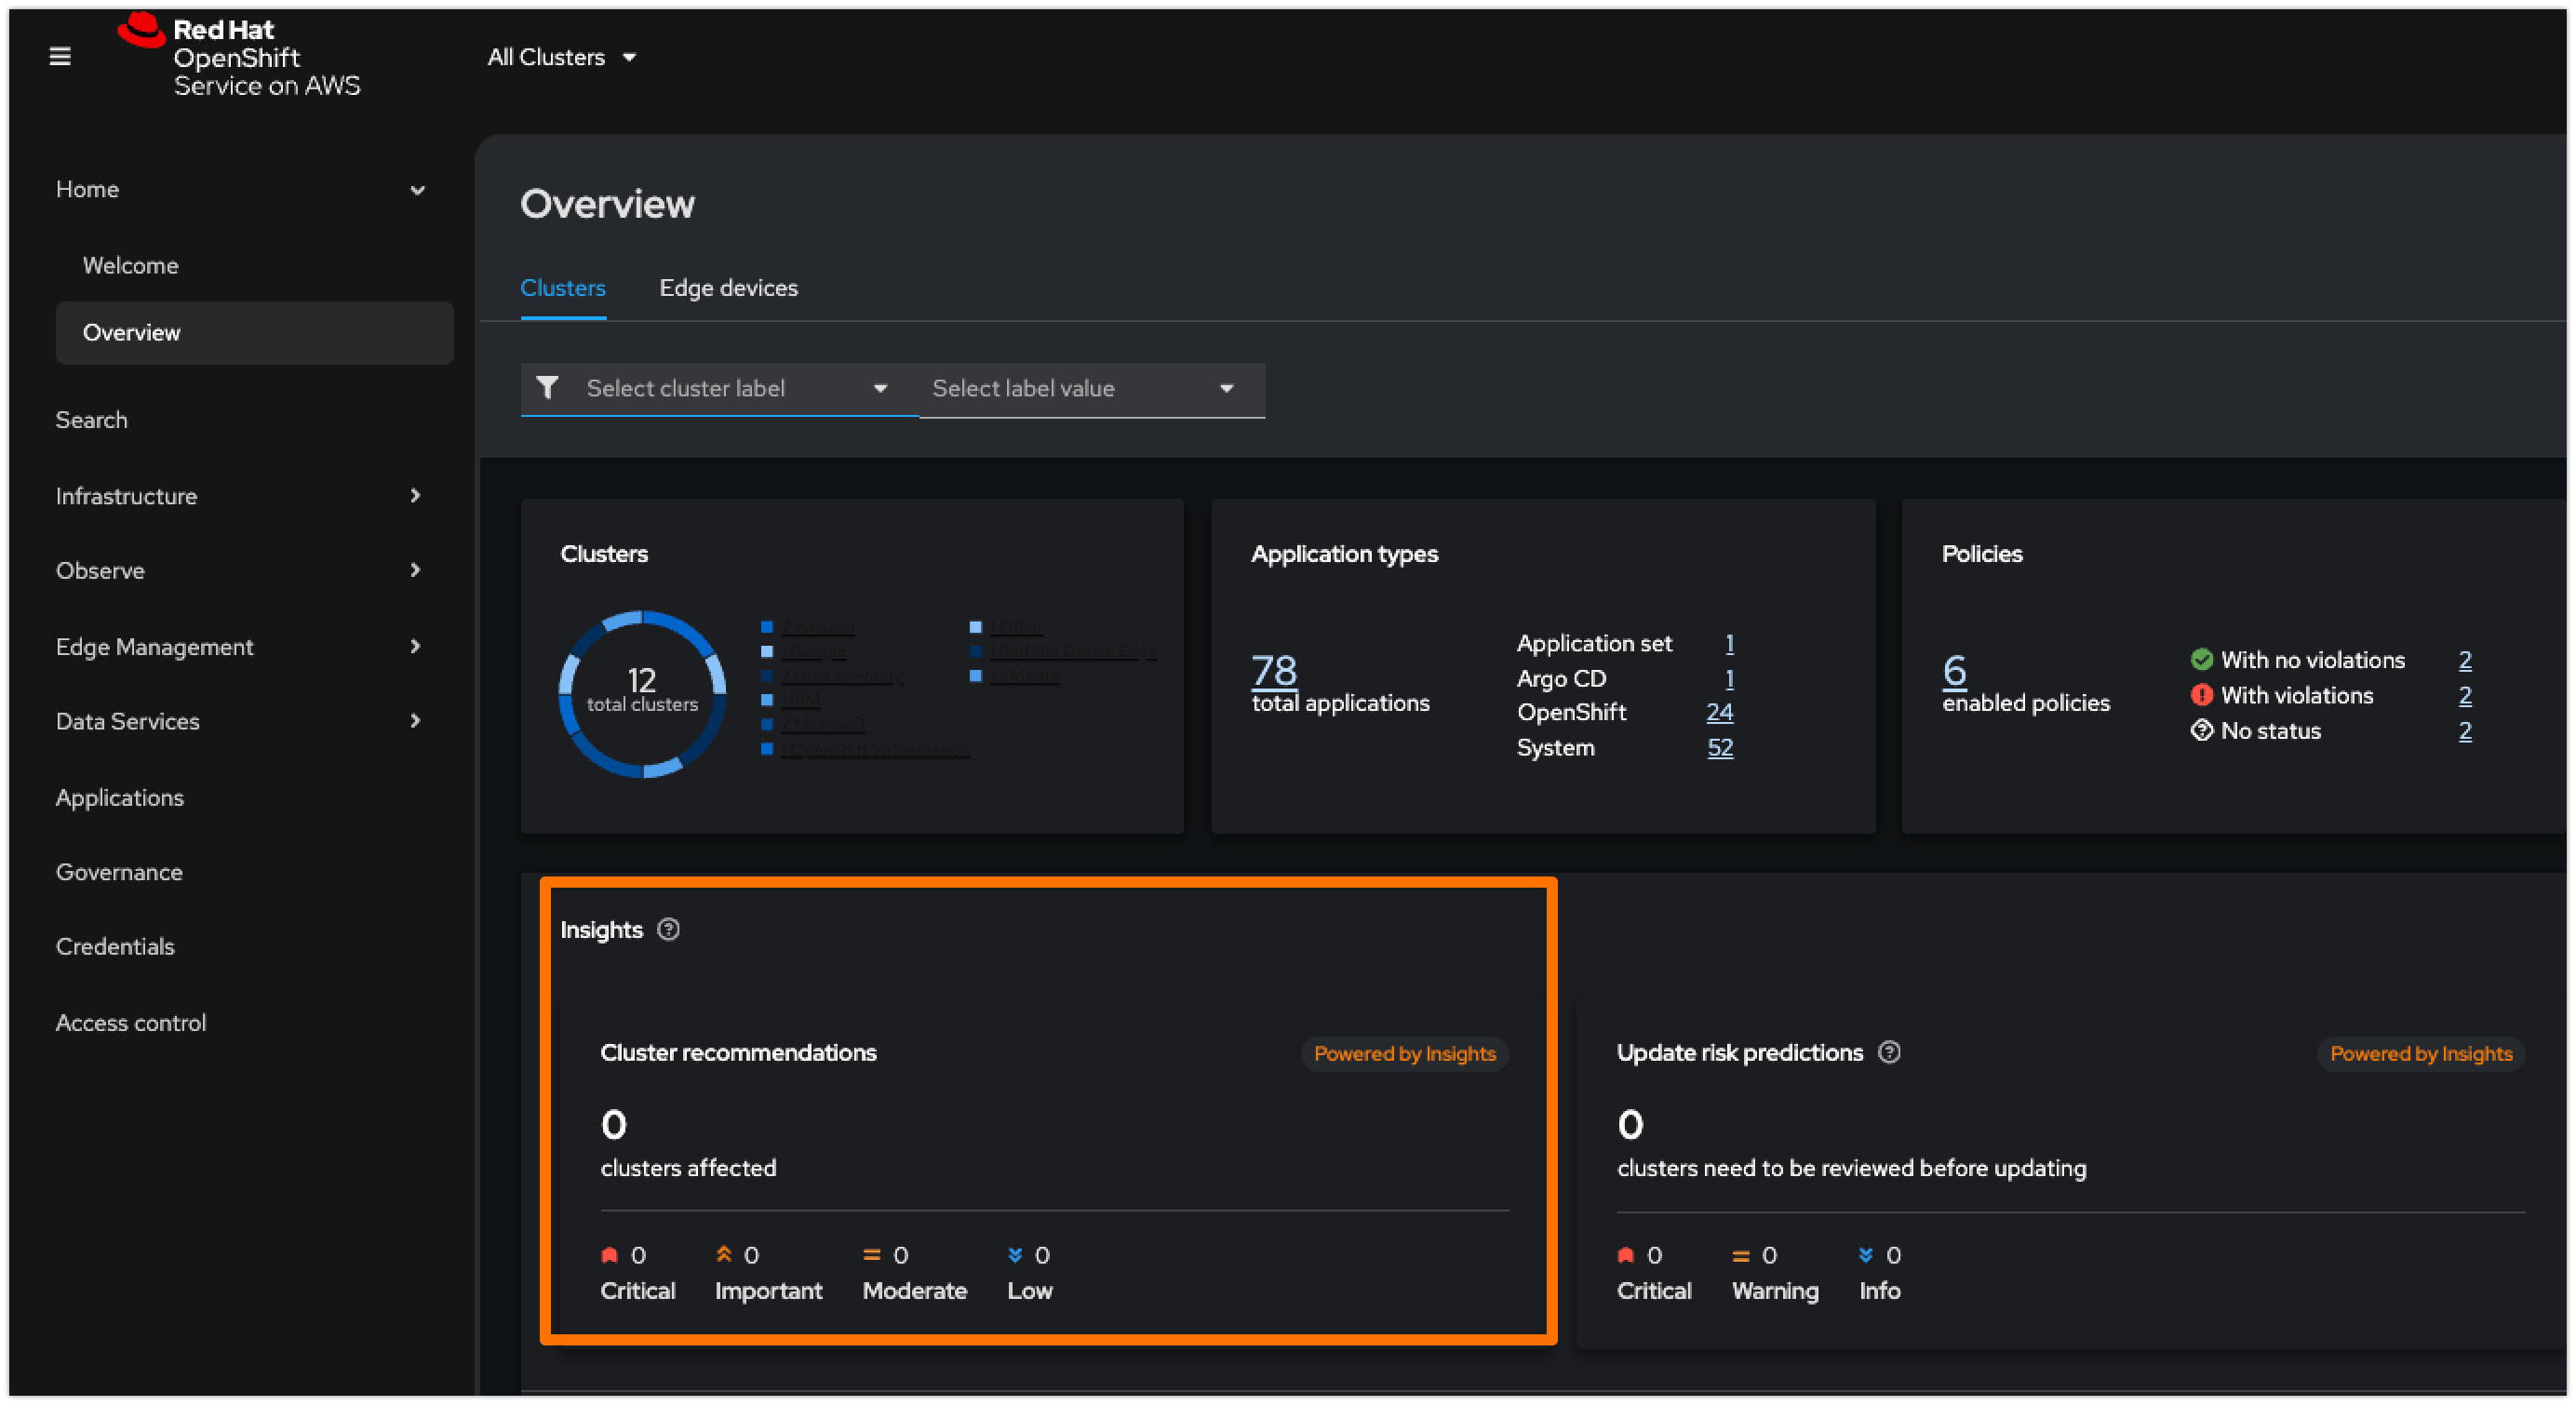Open the All Clusters dropdown
The height and width of the screenshot is (1405, 2576).
click(561, 57)
